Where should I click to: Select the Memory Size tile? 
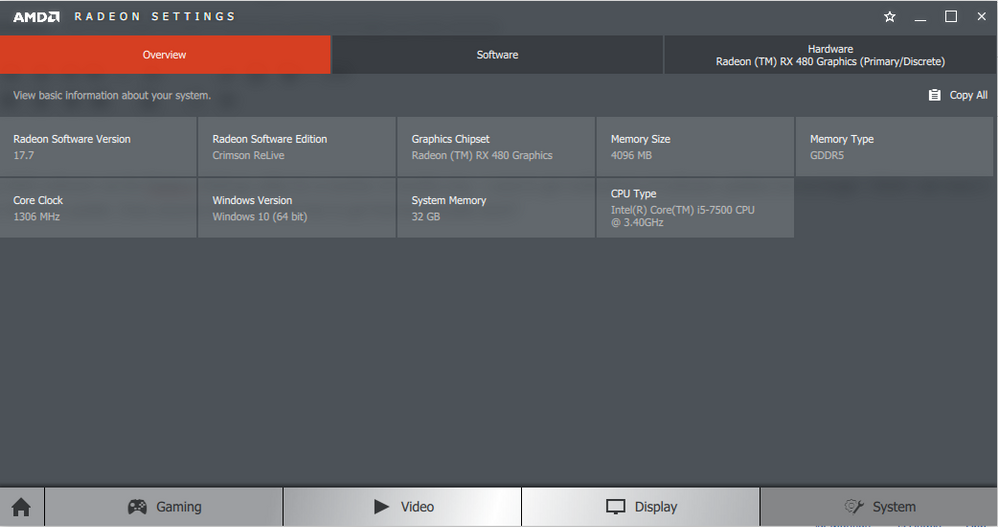pos(695,146)
